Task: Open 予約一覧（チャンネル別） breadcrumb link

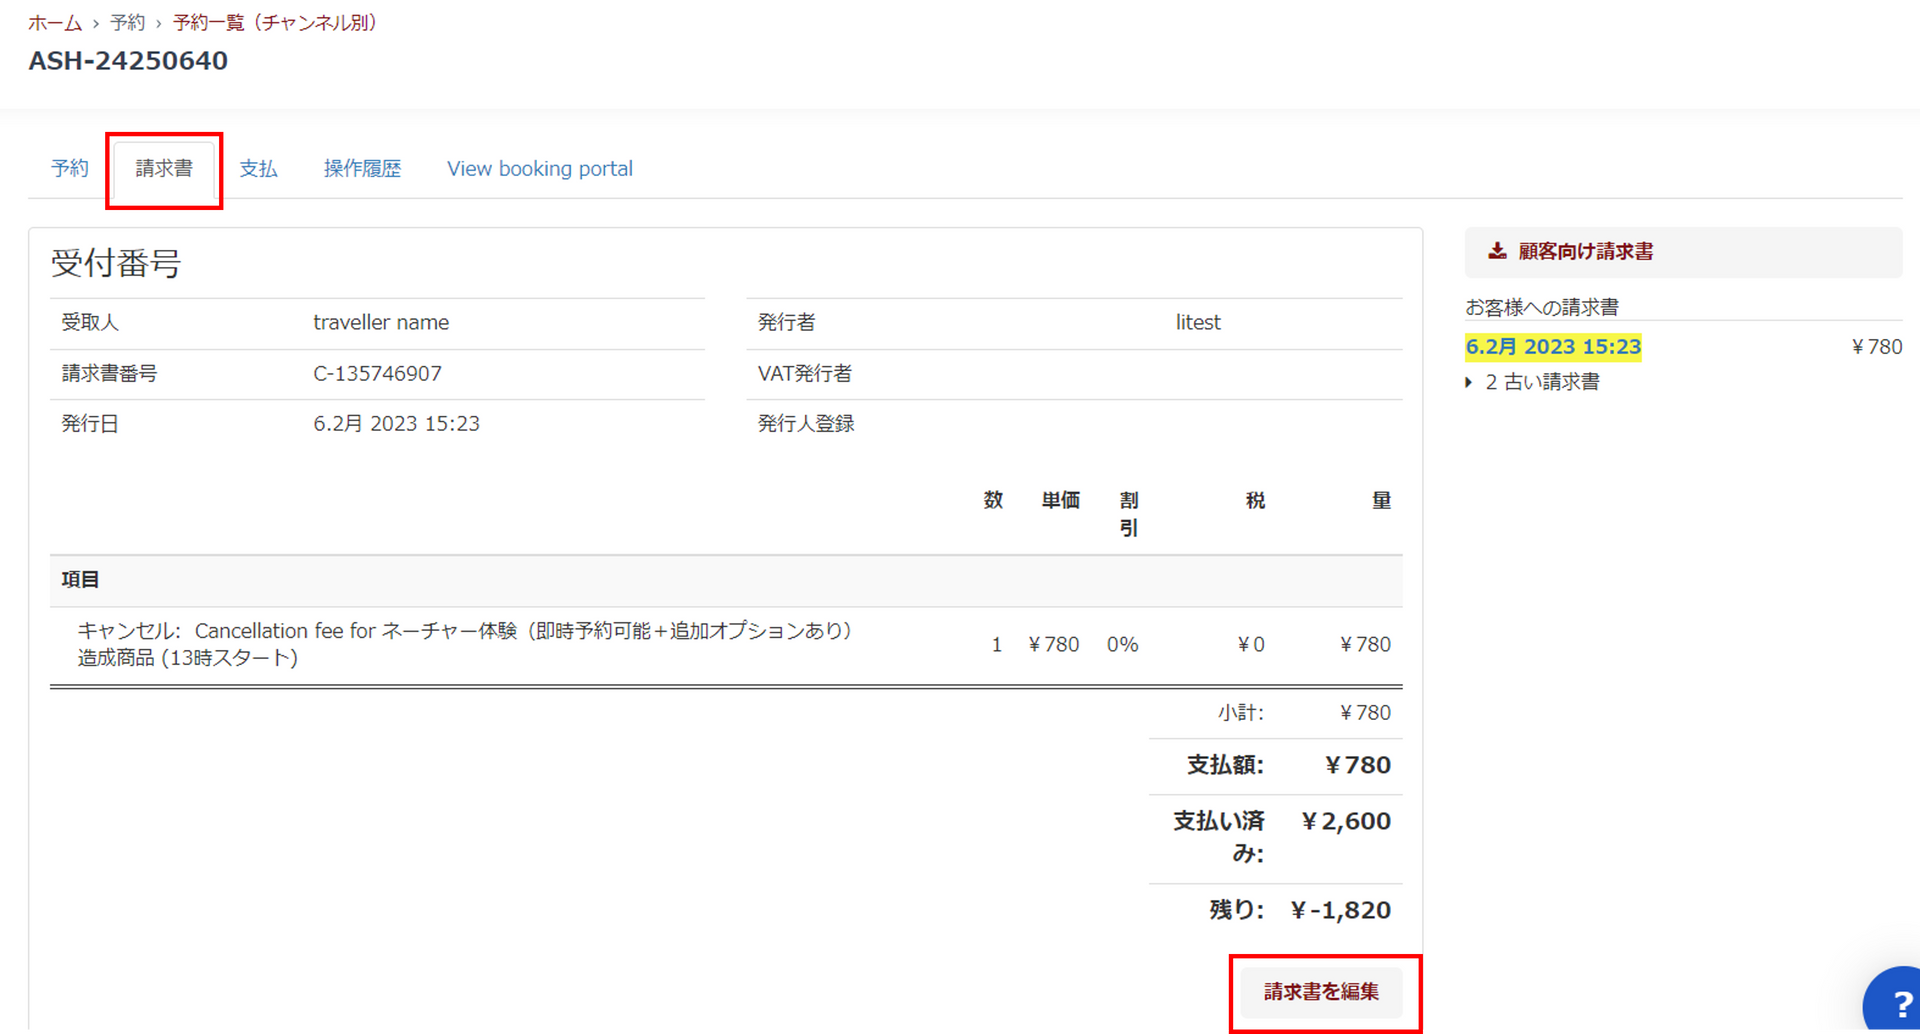Action: pyautogui.click(x=277, y=23)
